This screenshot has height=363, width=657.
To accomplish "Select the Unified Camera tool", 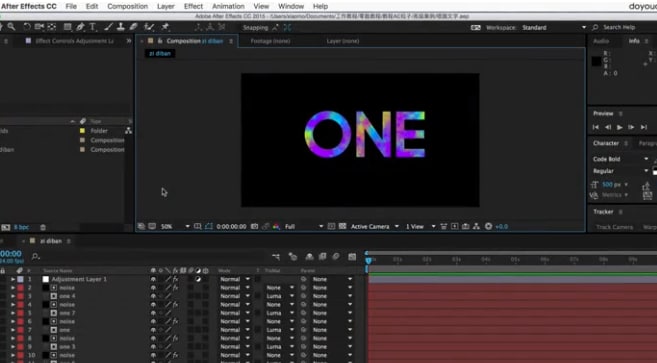I will (x=39, y=27).
